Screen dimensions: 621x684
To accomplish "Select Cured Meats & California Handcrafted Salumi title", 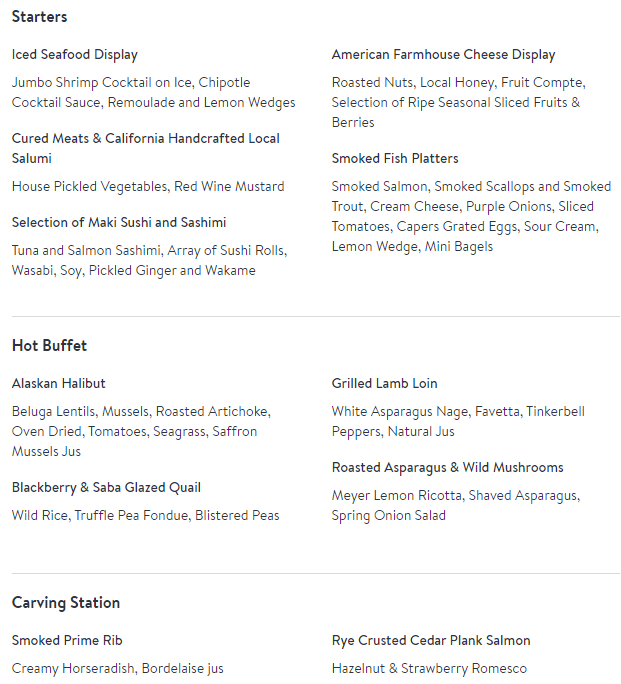I will click(x=145, y=148).
